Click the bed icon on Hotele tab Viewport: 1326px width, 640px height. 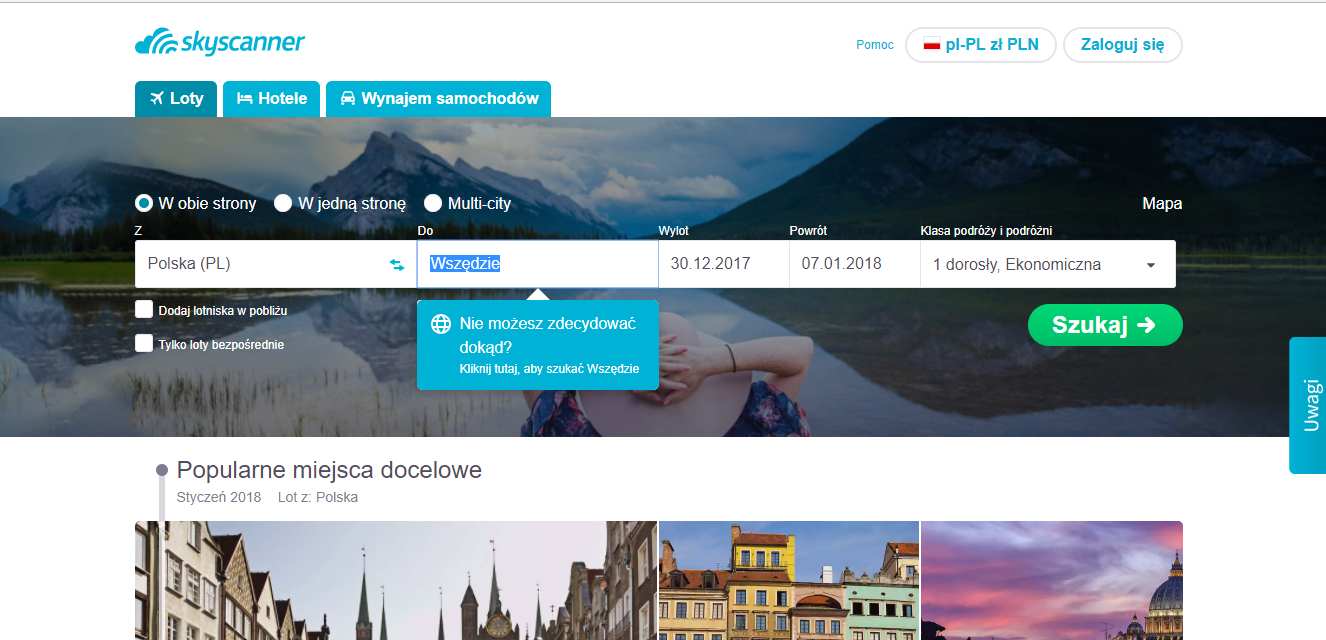(x=244, y=99)
